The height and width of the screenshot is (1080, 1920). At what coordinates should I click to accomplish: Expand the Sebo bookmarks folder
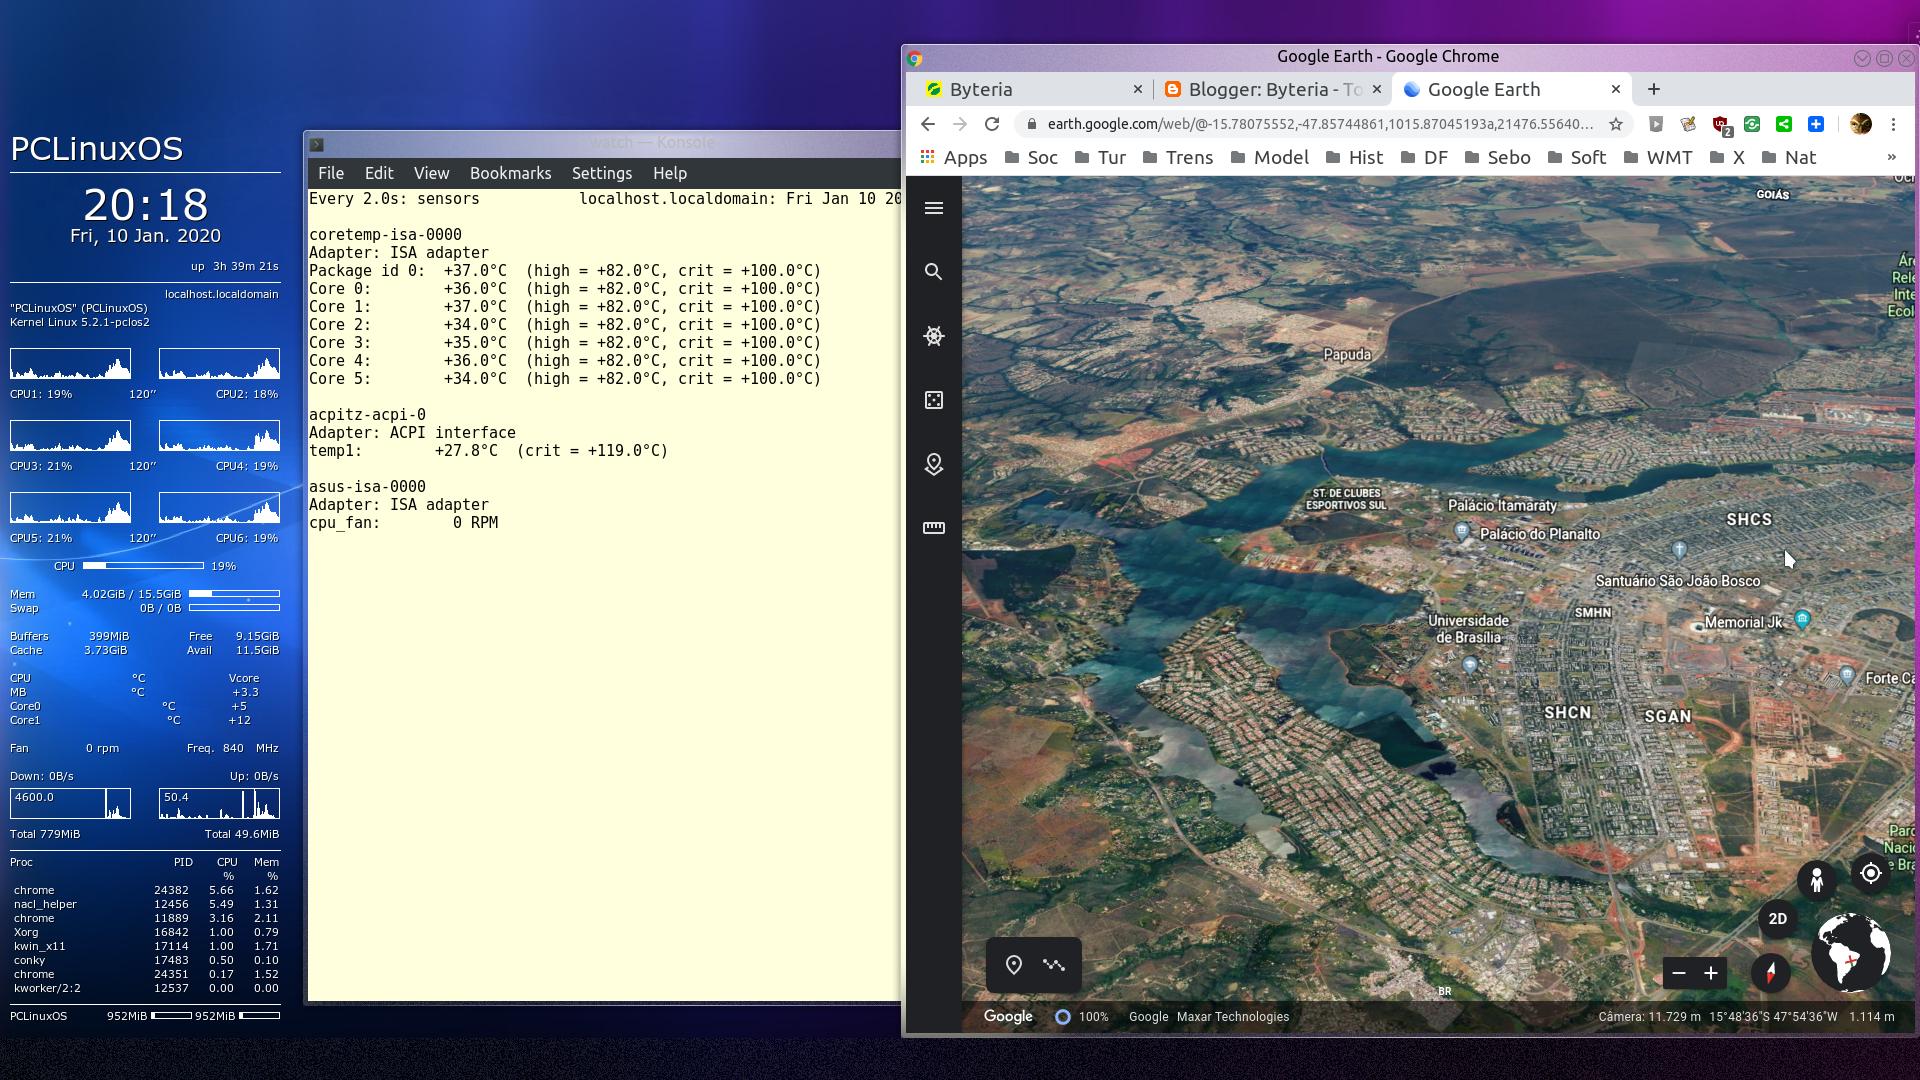pos(1497,157)
